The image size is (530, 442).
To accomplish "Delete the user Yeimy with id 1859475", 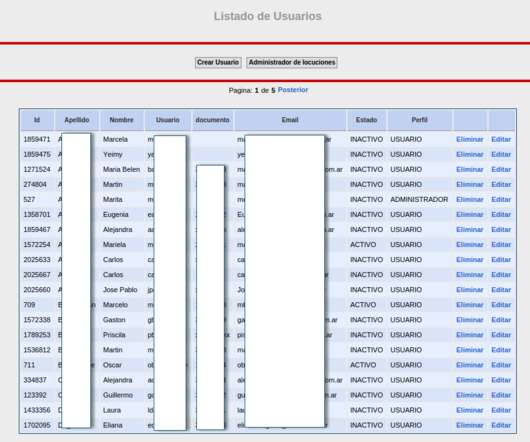I will [469, 154].
